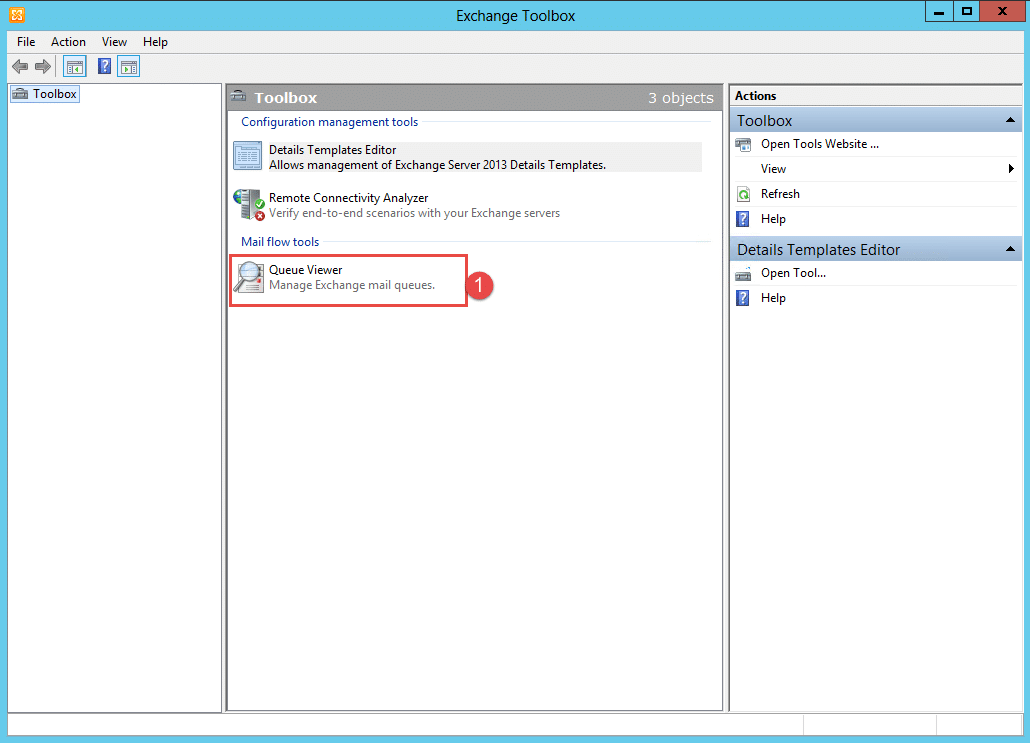
Task: Open the File menu
Action: tap(26, 41)
